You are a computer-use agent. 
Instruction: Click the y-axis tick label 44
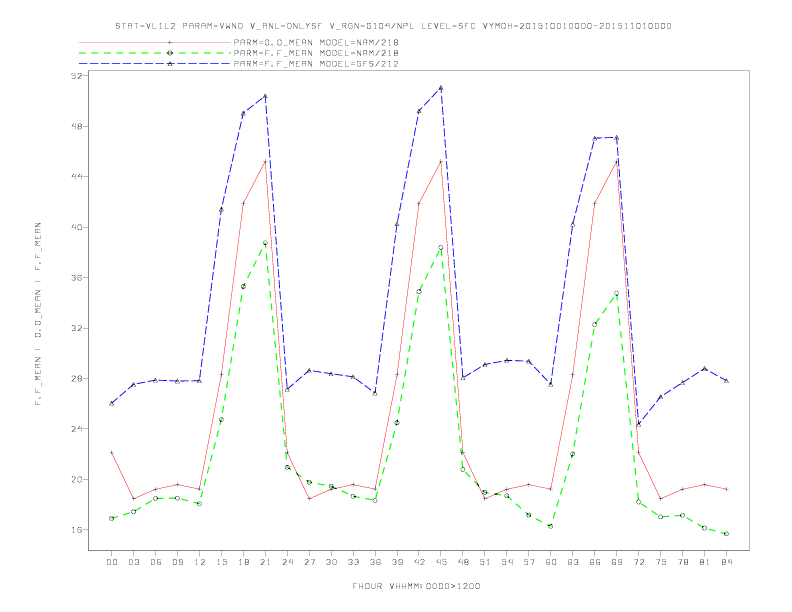pyautogui.click(x=75, y=177)
